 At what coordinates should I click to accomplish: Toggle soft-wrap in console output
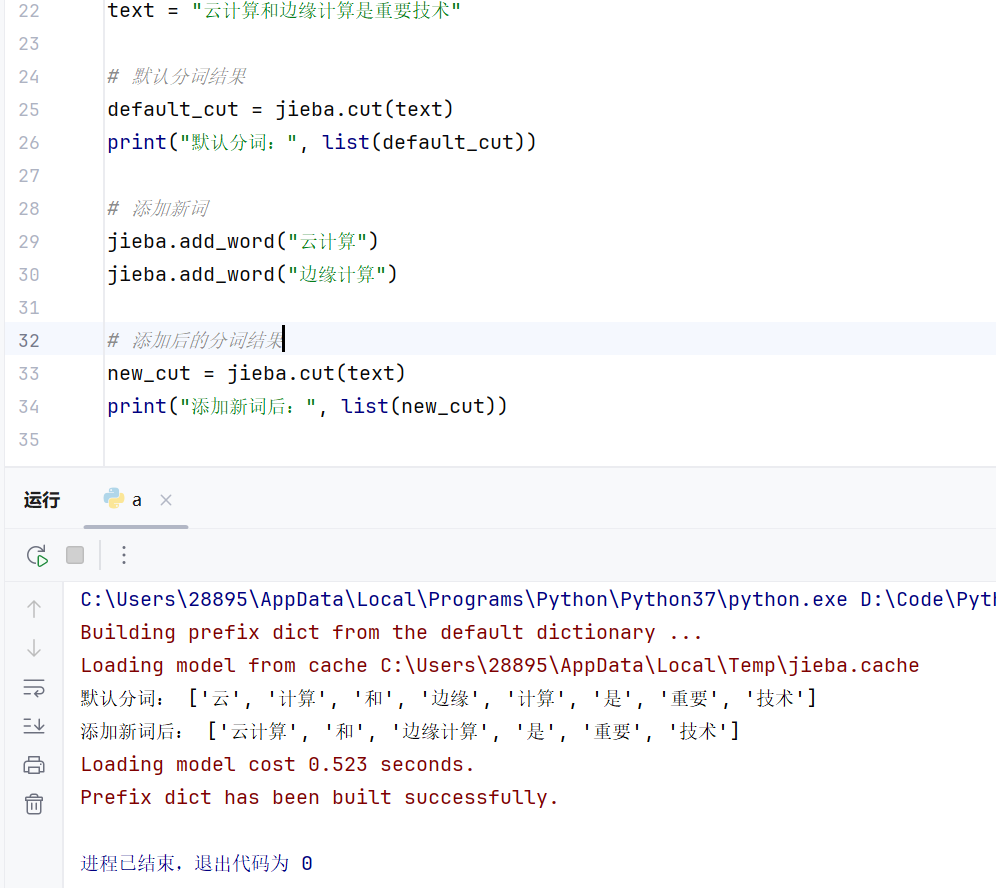click(x=34, y=688)
